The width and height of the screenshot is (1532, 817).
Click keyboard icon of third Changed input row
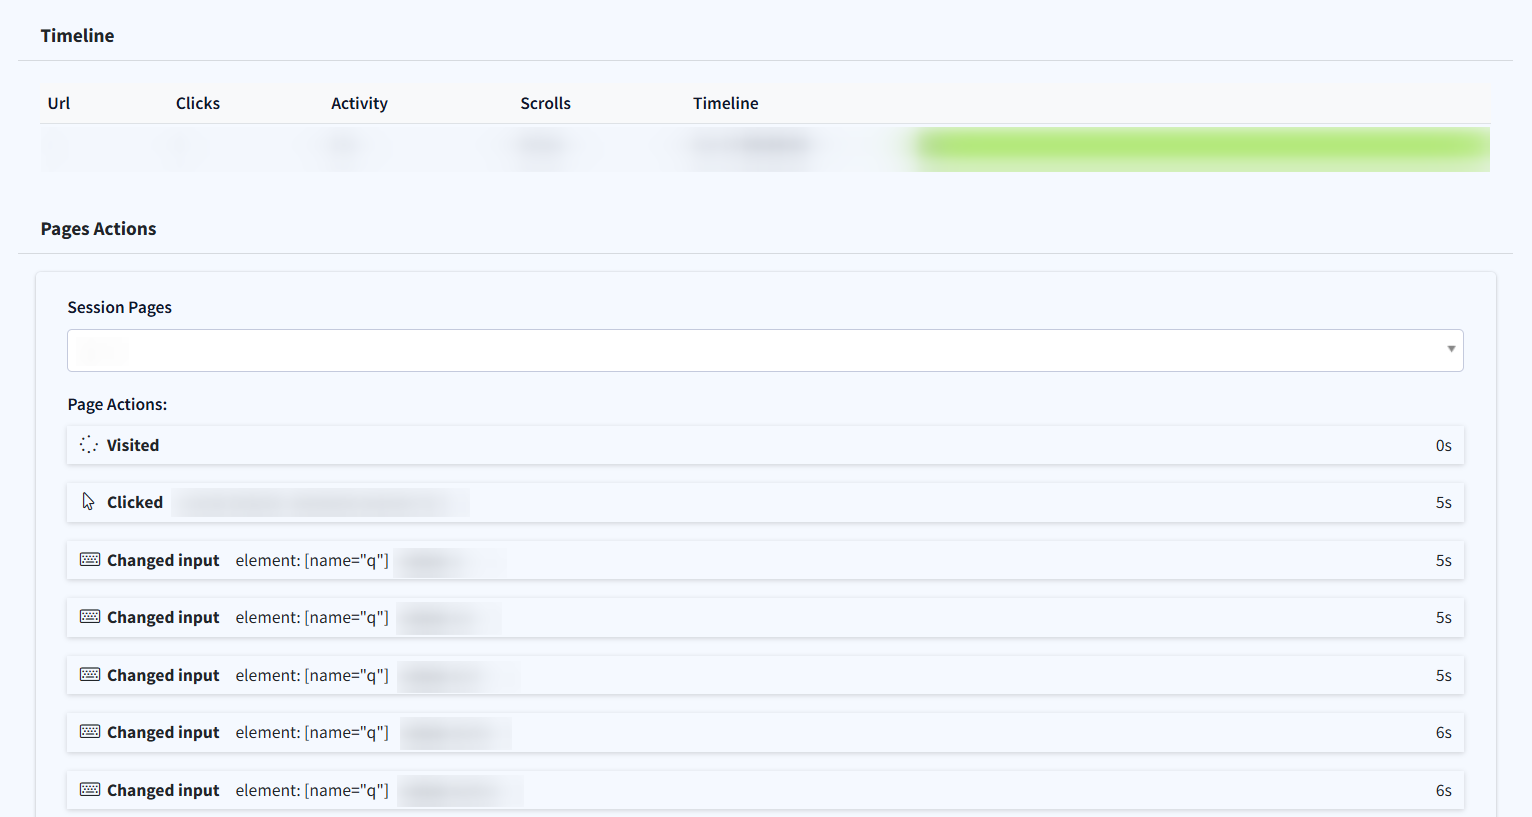tap(90, 675)
